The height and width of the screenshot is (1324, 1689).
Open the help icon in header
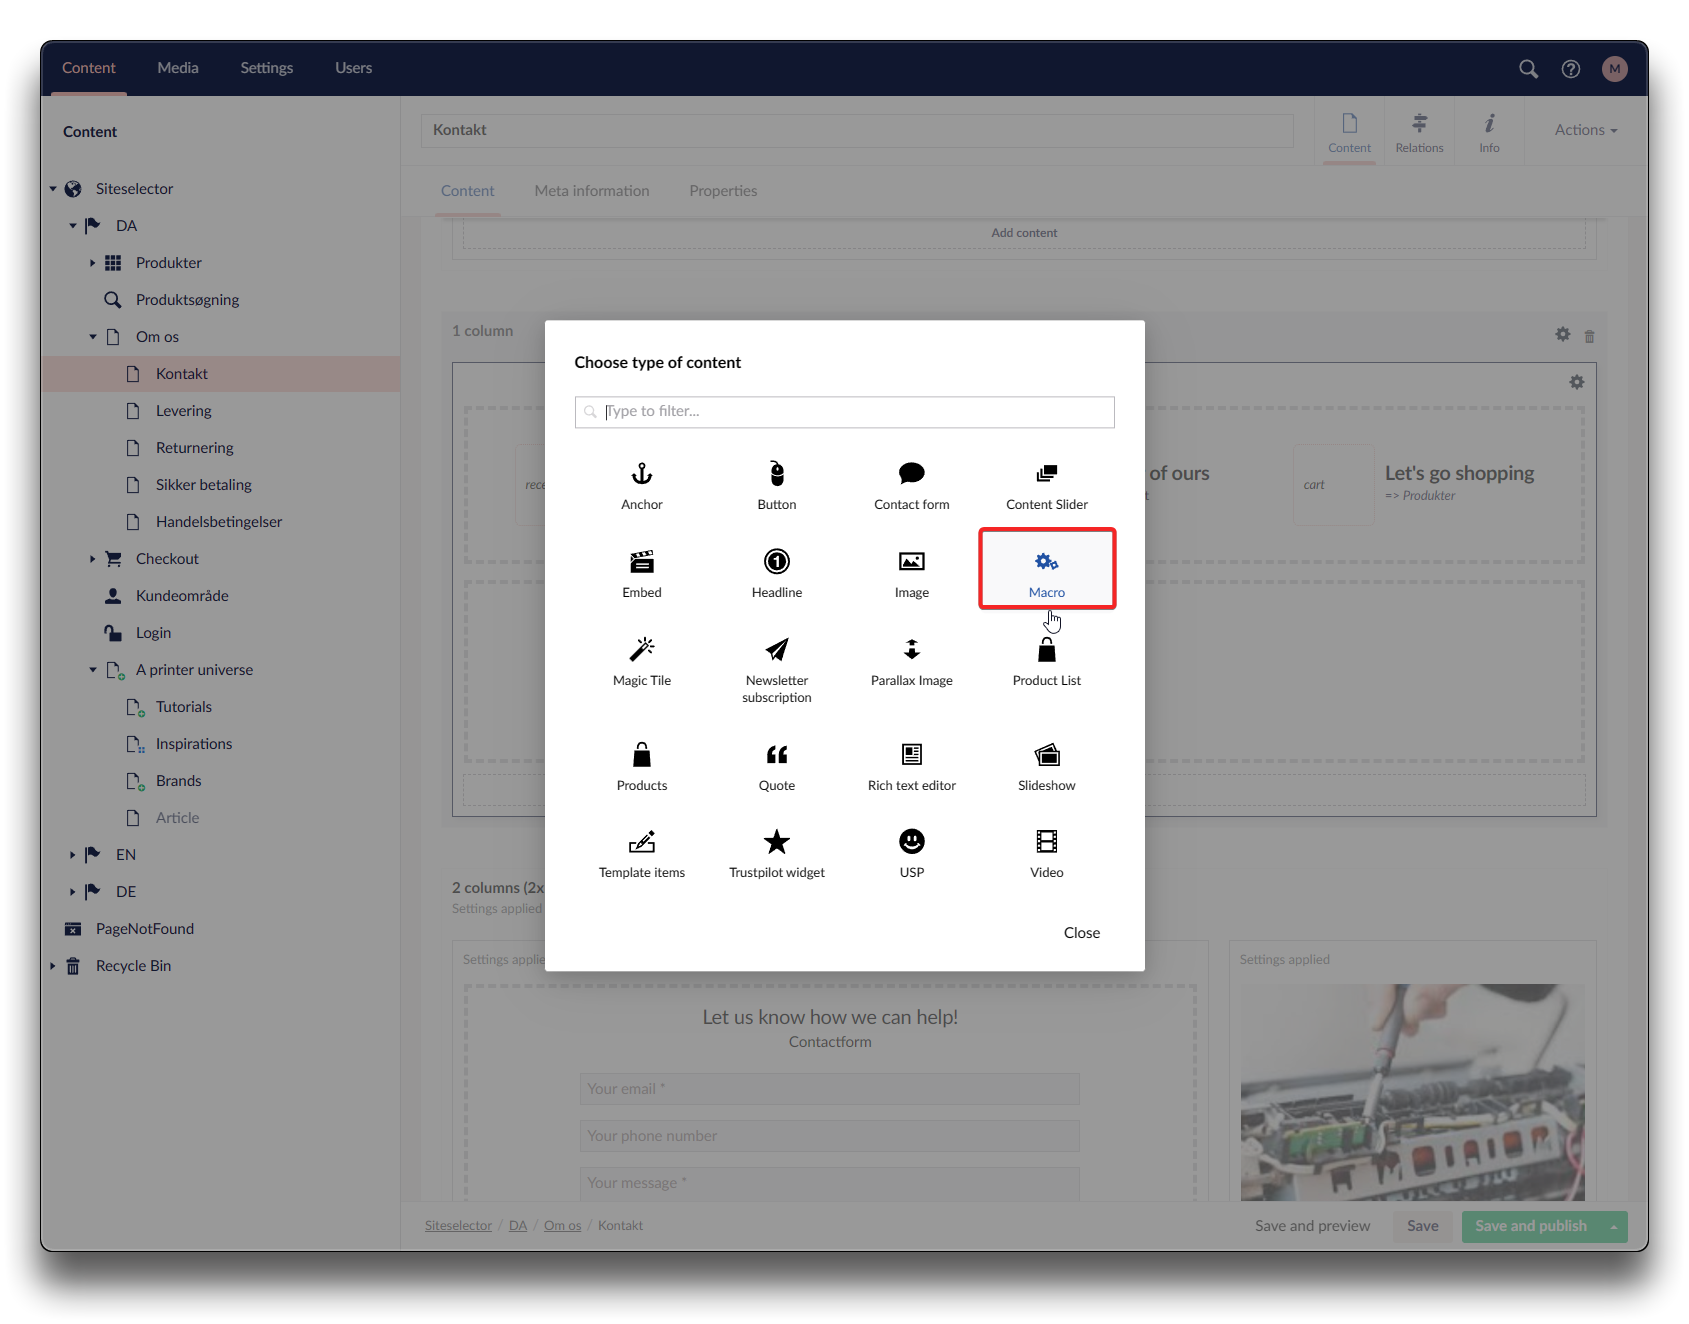click(x=1571, y=69)
